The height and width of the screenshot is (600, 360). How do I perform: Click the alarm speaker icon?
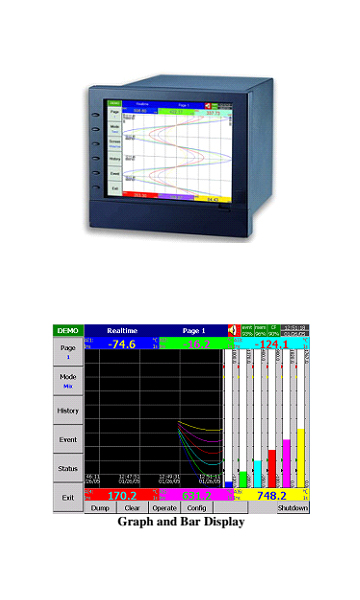point(234,330)
